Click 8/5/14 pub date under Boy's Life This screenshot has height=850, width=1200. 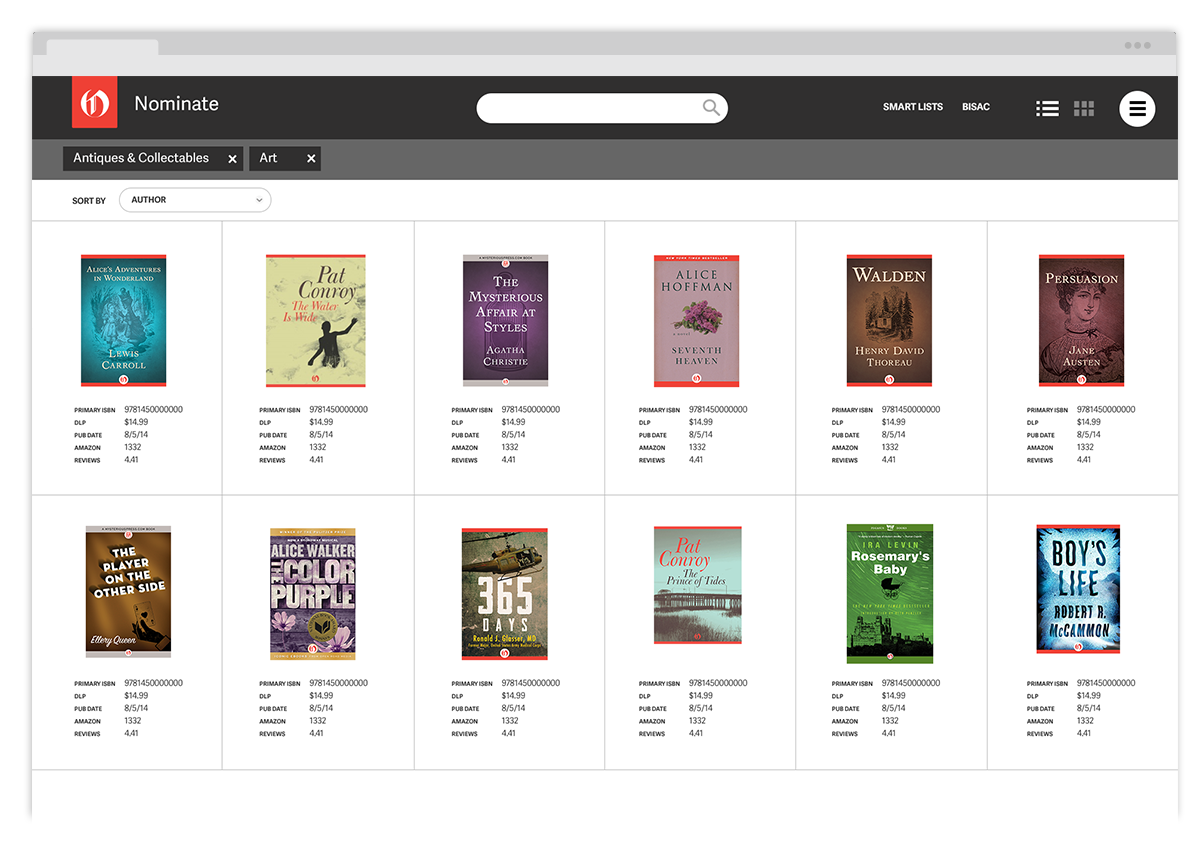1087,708
